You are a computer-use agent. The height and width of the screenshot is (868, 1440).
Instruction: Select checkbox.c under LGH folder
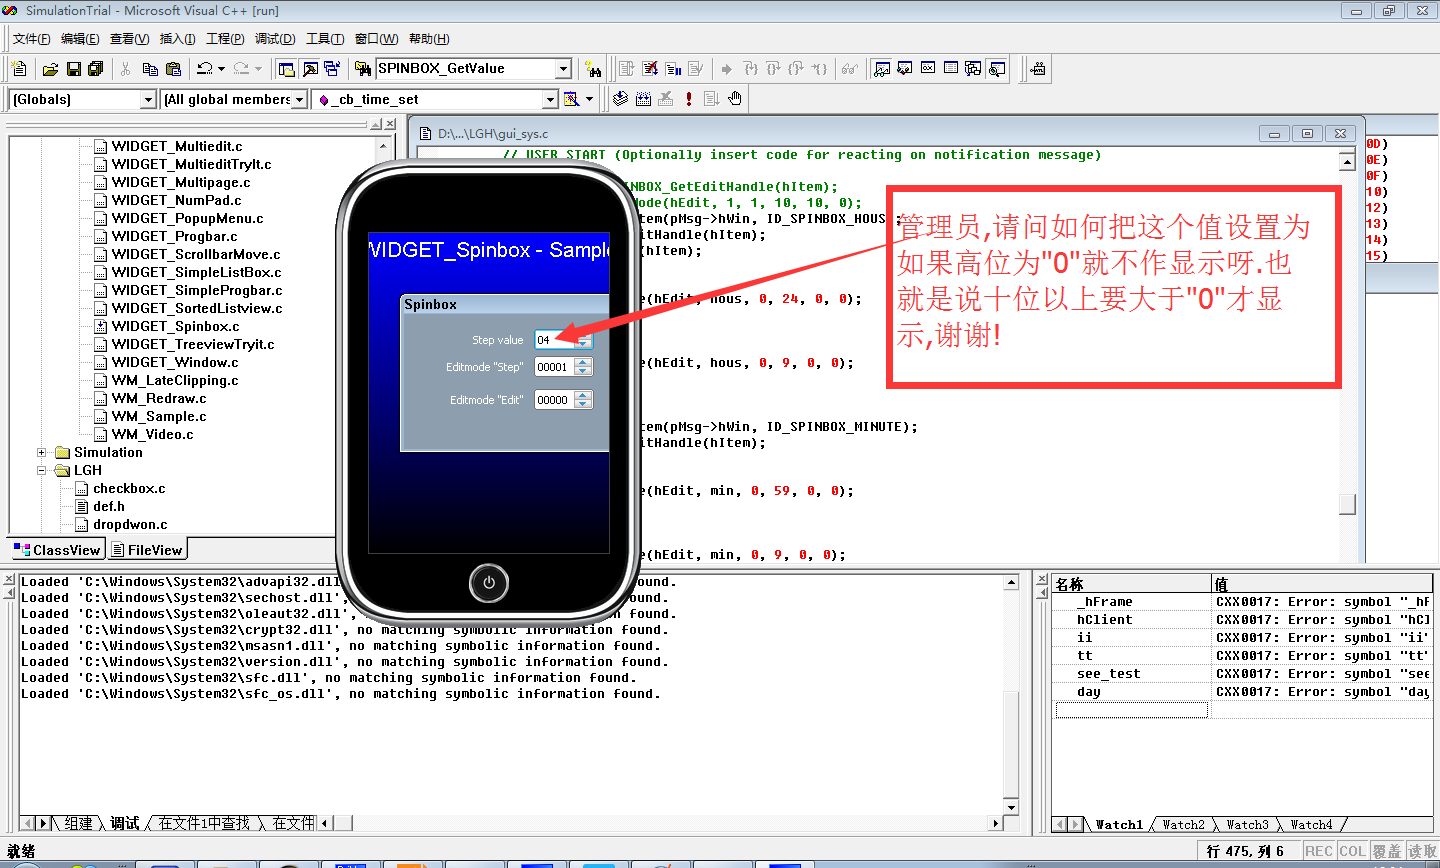(x=129, y=488)
